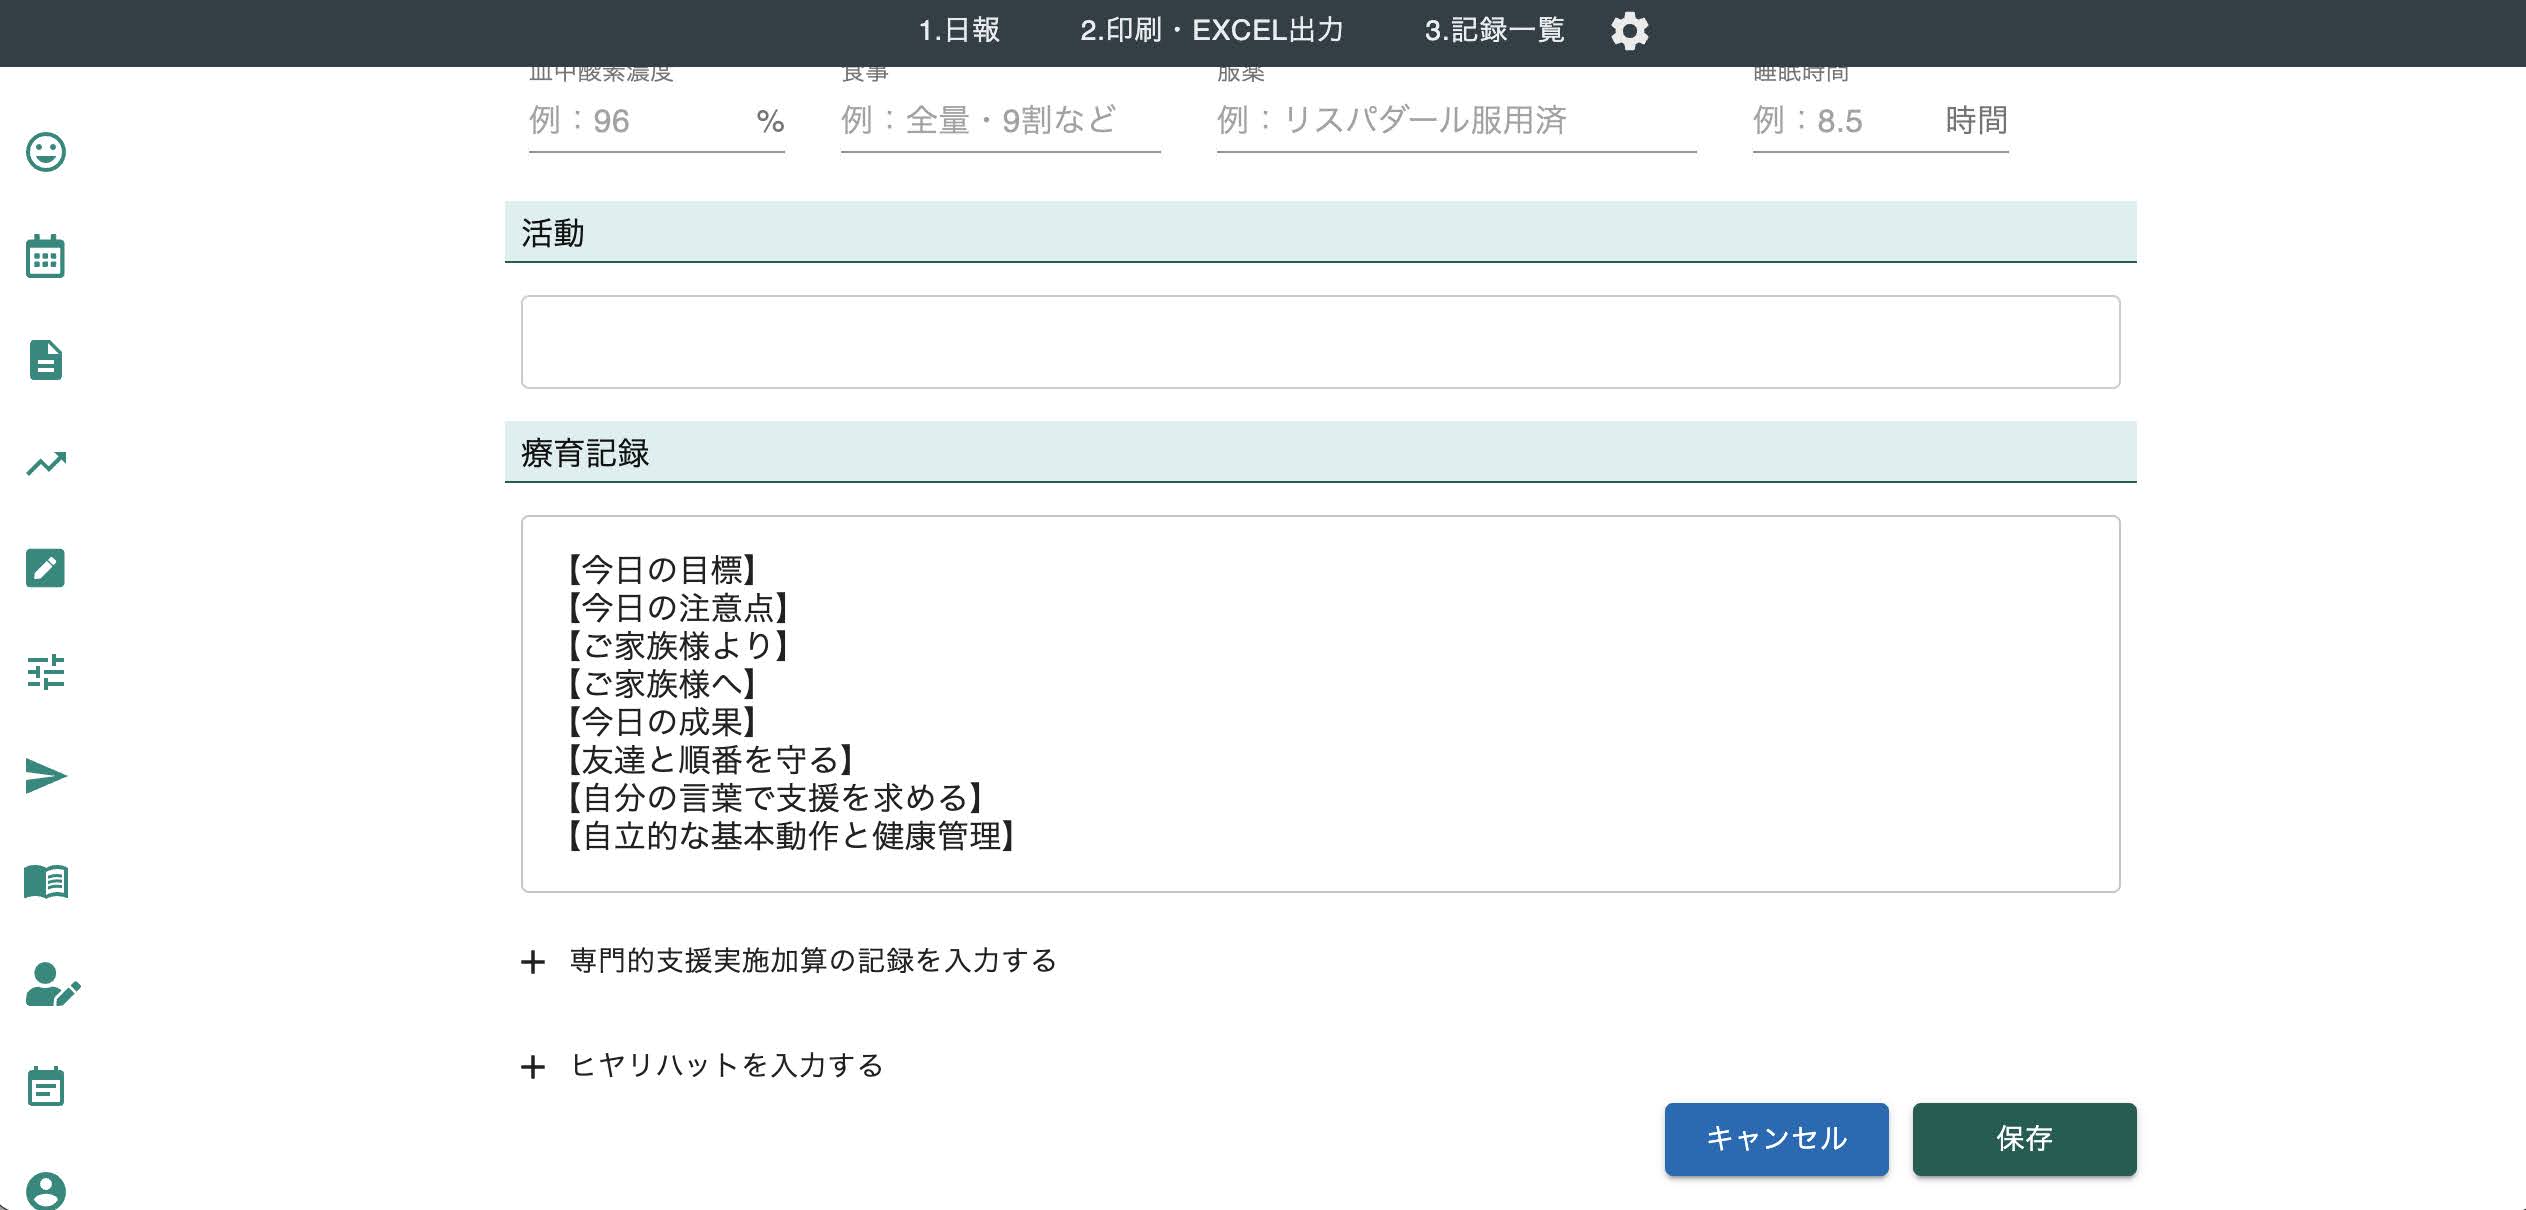The image size is (2526, 1210).
Task: Open settings gear in top bar
Action: coord(1629,31)
